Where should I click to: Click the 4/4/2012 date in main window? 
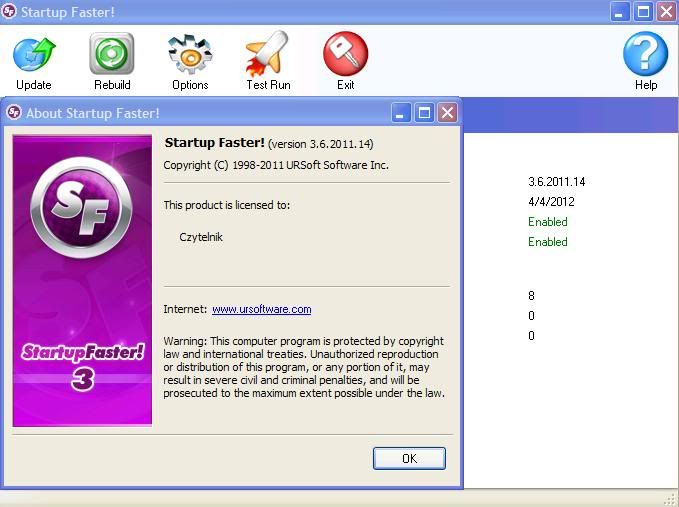click(x=551, y=202)
